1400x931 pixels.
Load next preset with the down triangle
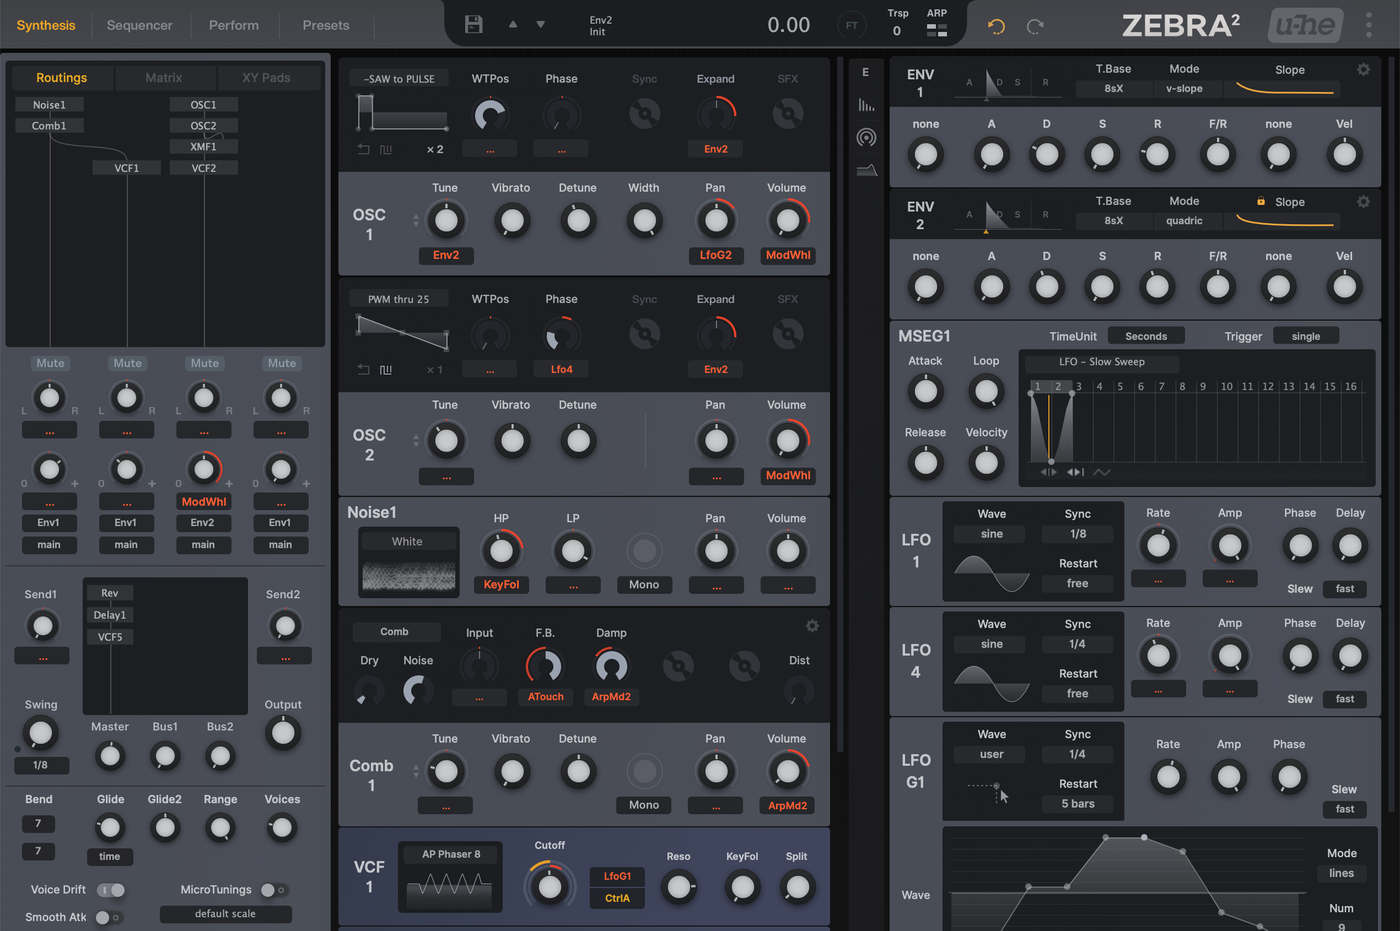(541, 24)
